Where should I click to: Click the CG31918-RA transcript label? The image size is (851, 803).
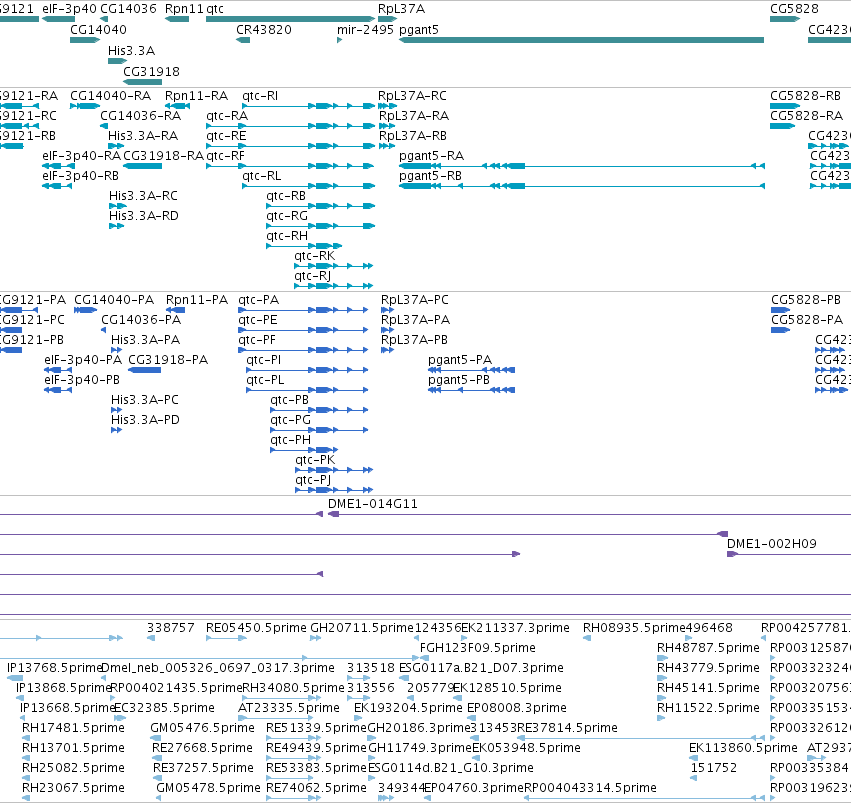tap(163, 156)
